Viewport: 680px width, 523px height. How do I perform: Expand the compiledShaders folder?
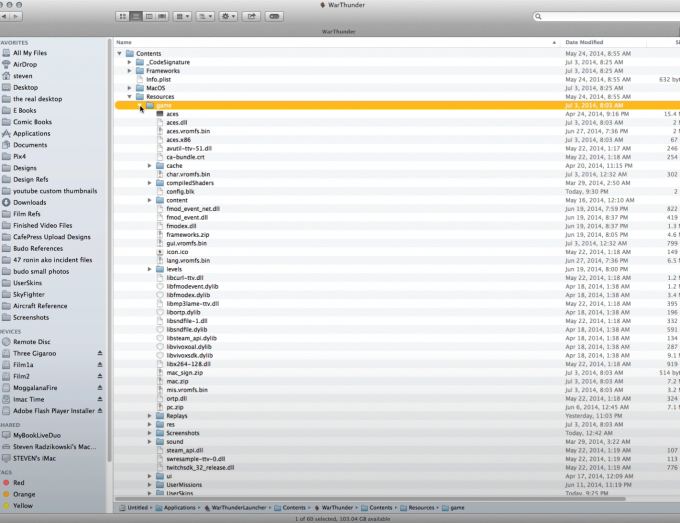[x=150, y=183]
